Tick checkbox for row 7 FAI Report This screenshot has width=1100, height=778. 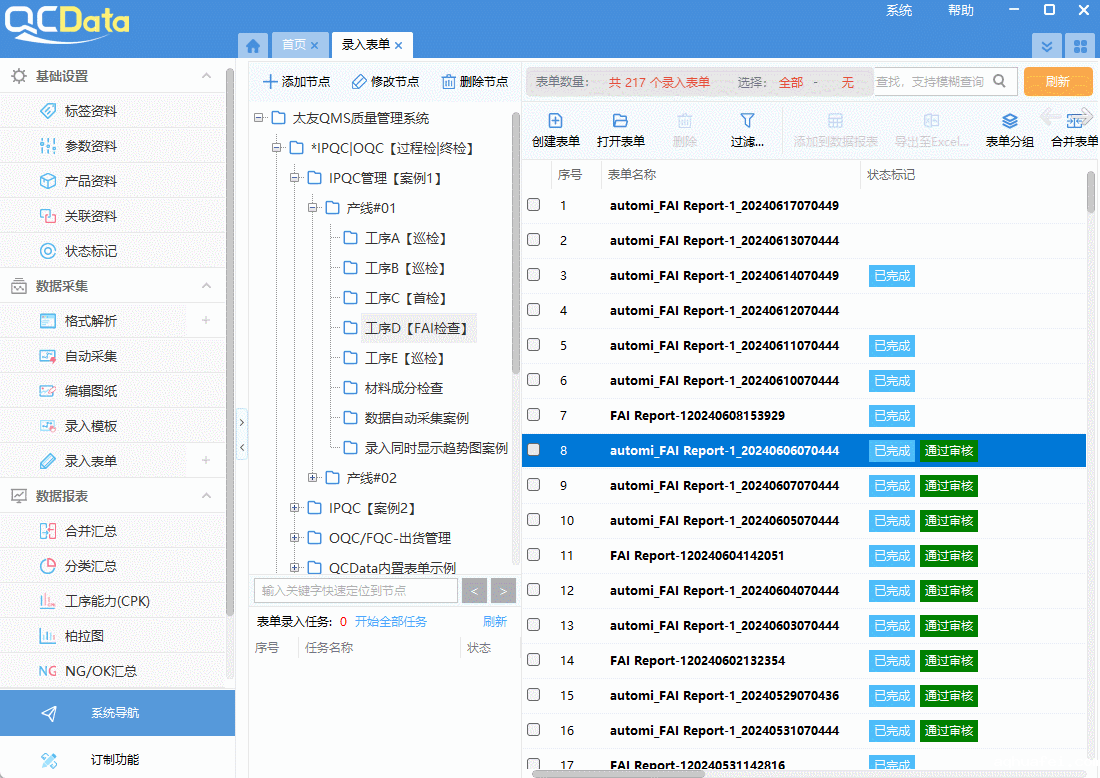pyautogui.click(x=534, y=415)
